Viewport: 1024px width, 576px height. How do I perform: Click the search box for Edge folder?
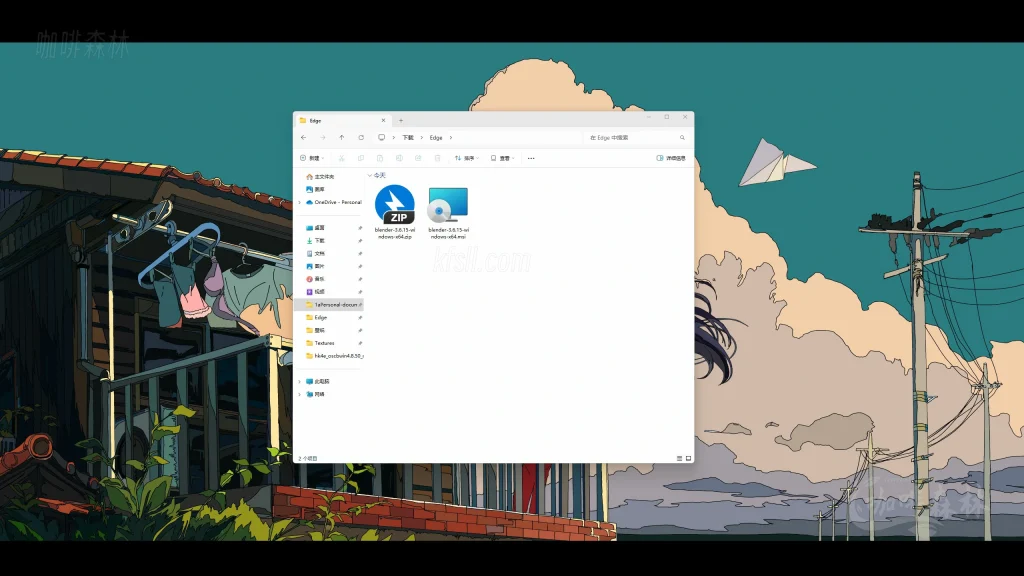[x=636, y=138]
